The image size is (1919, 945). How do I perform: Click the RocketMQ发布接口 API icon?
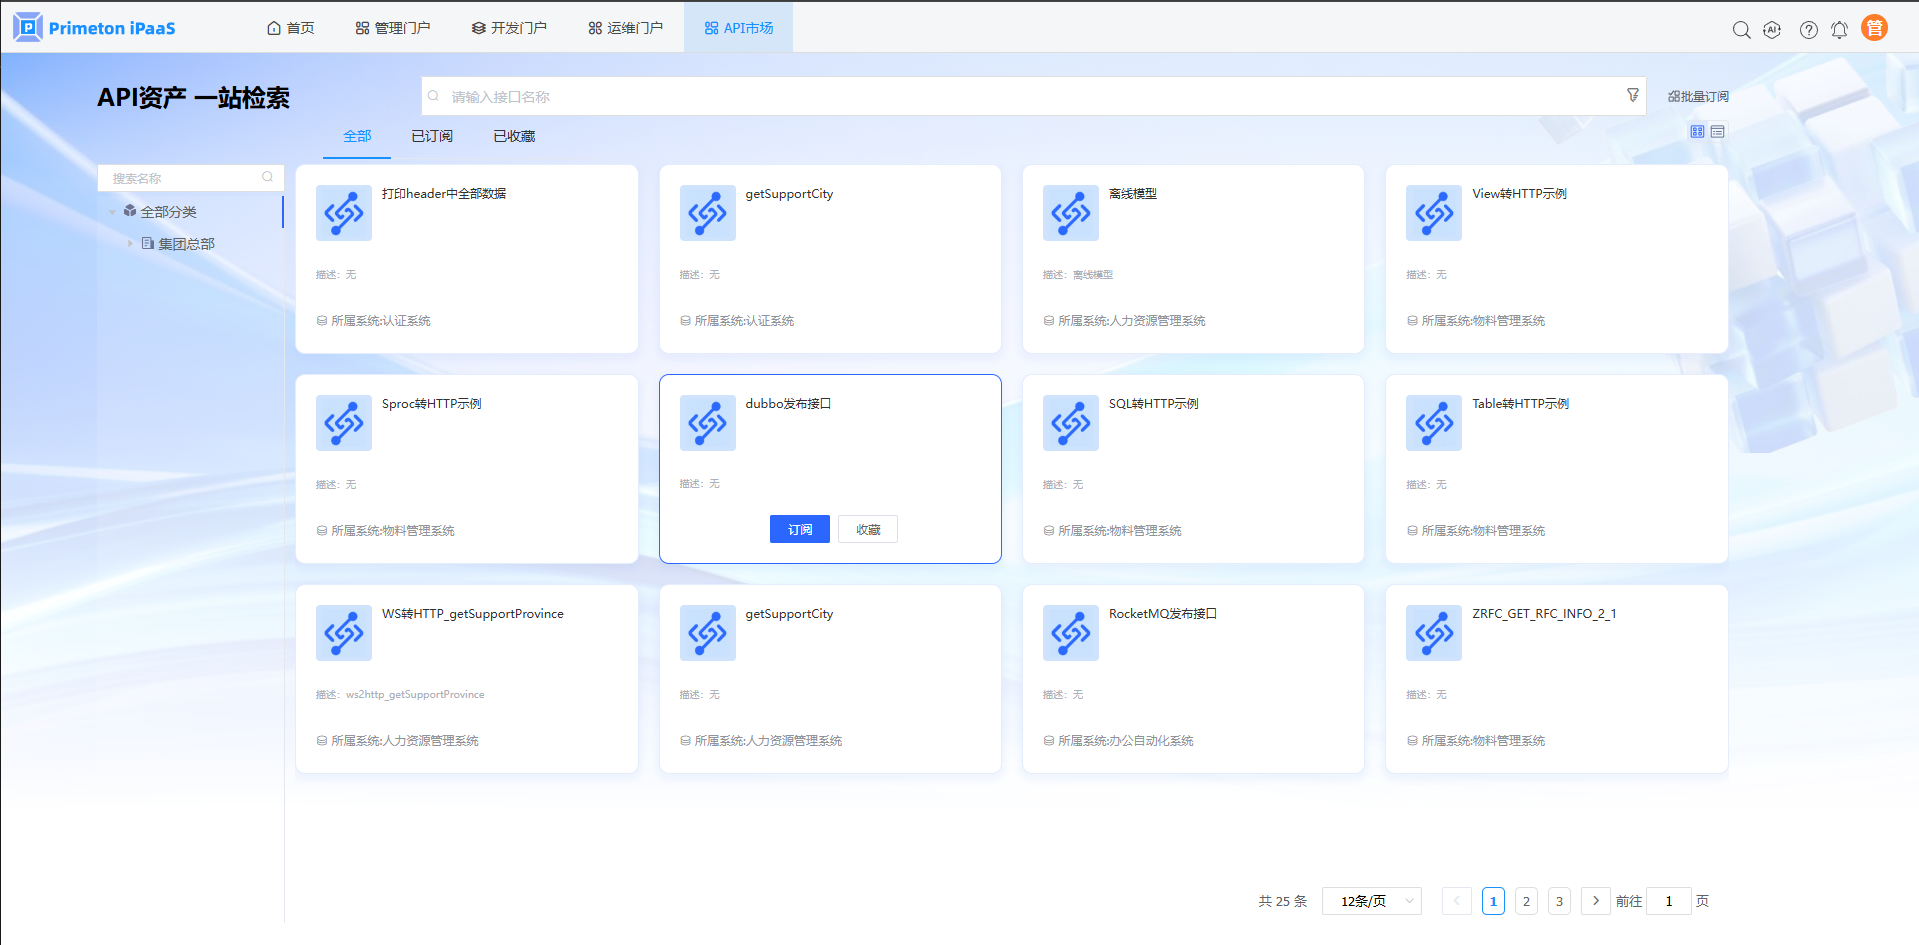[1070, 633]
